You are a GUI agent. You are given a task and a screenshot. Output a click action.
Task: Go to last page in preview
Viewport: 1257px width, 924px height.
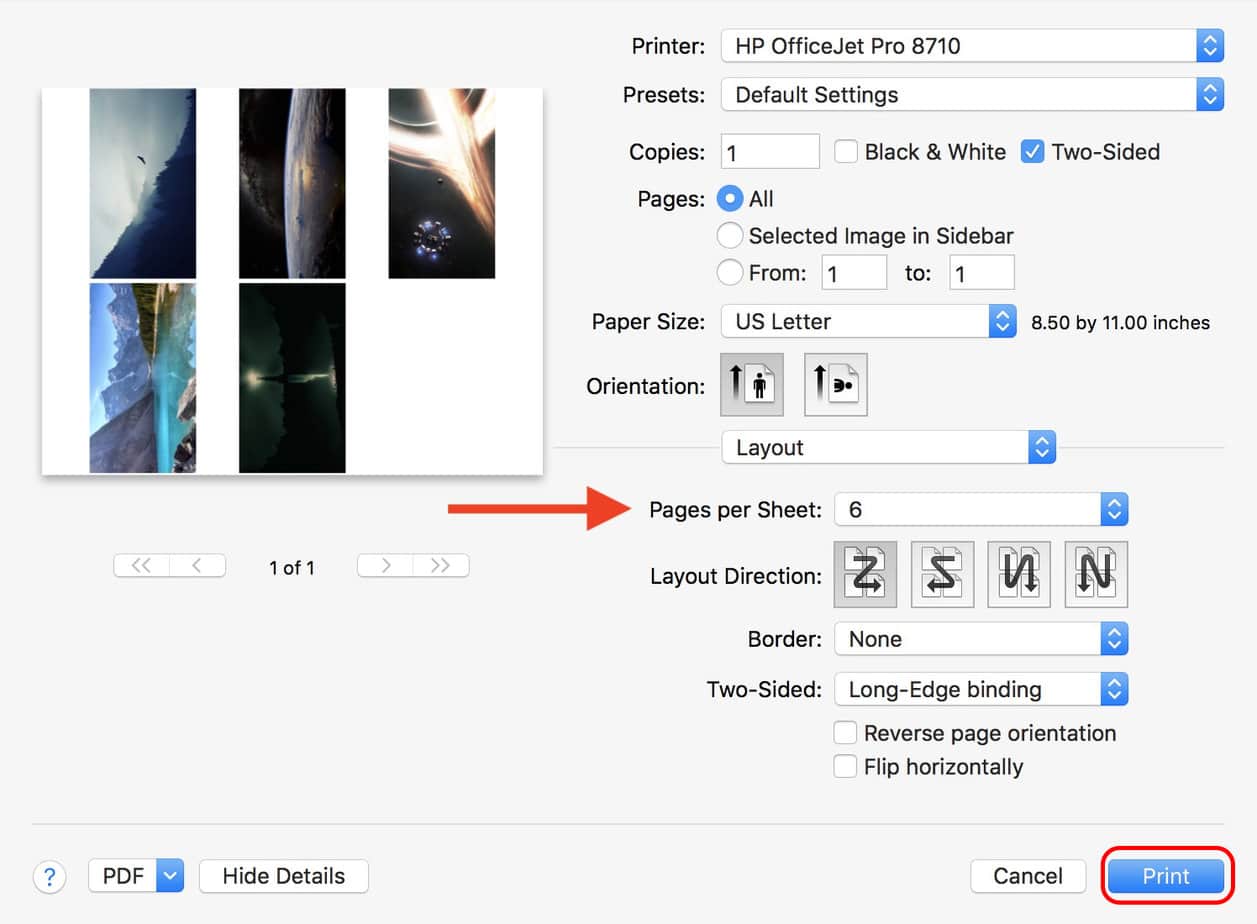click(441, 566)
